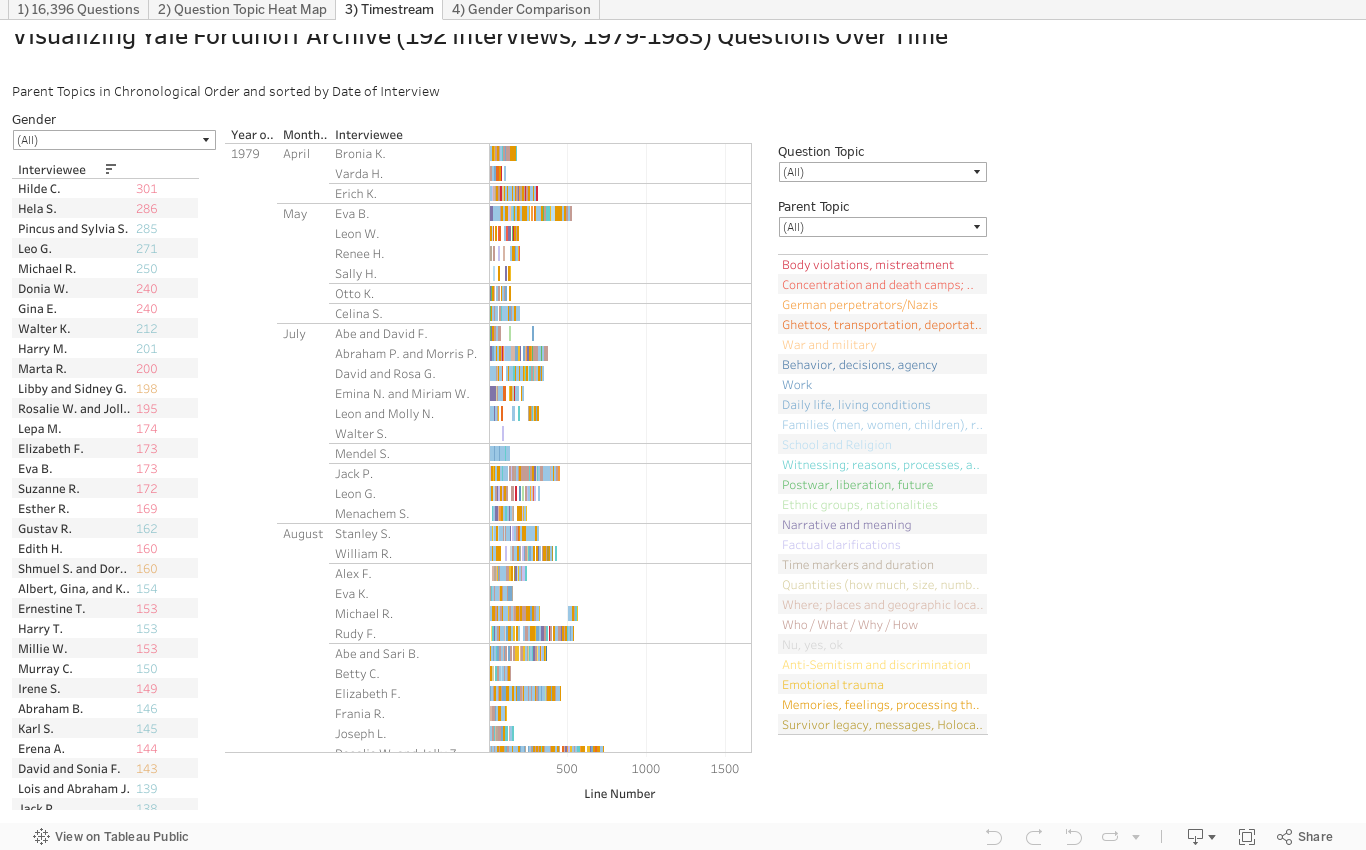Select Postwar, liberation, future legend entry

point(882,485)
